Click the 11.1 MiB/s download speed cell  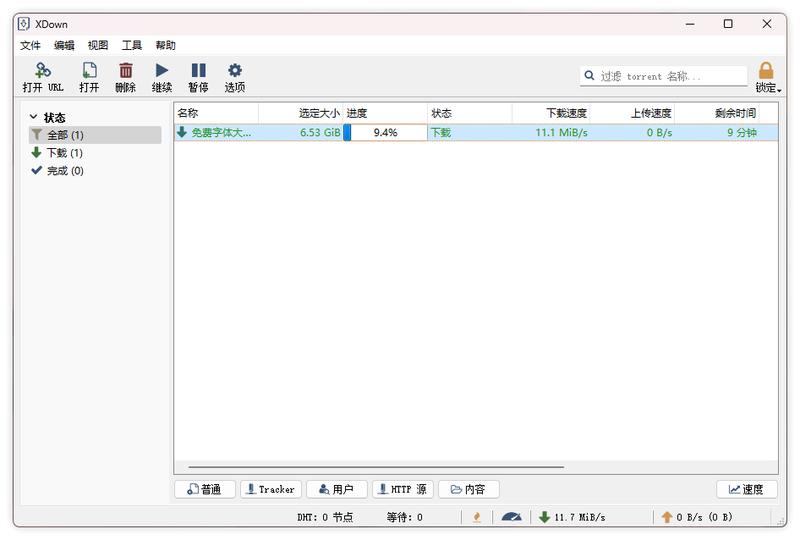point(561,132)
